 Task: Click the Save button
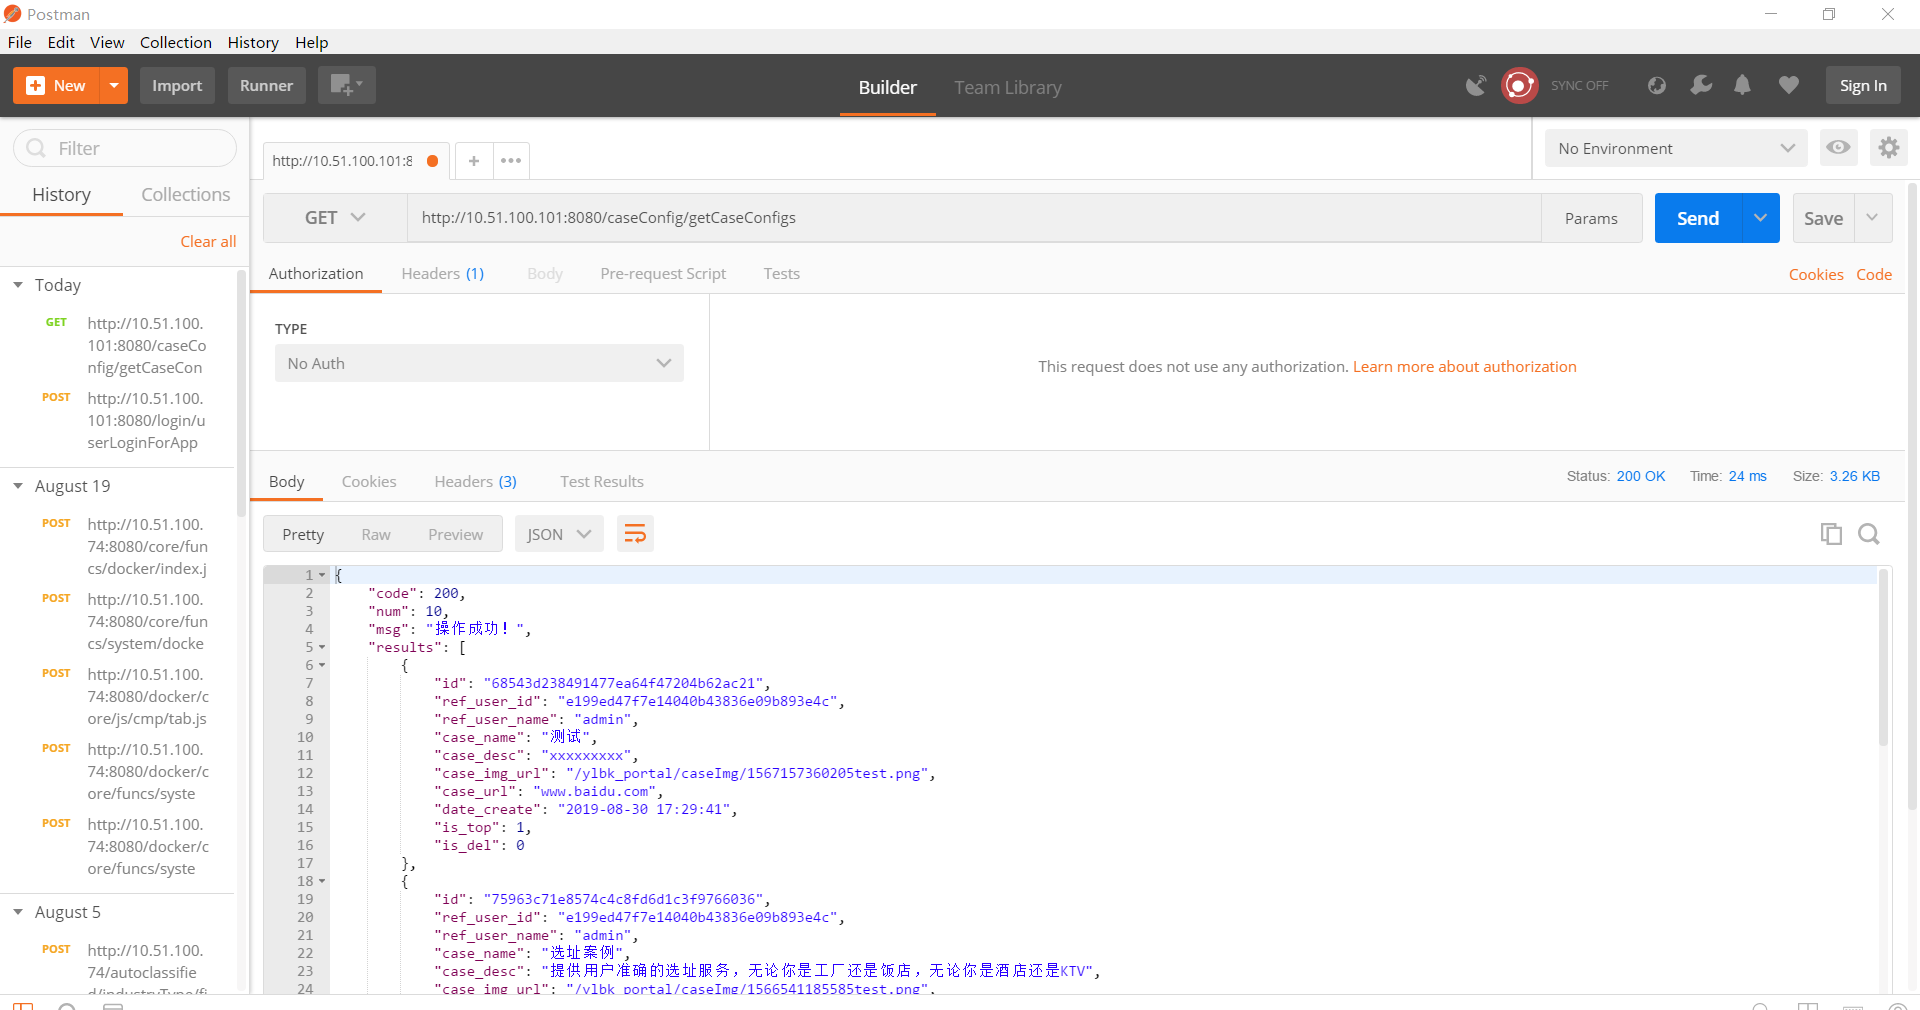click(1823, 218)
